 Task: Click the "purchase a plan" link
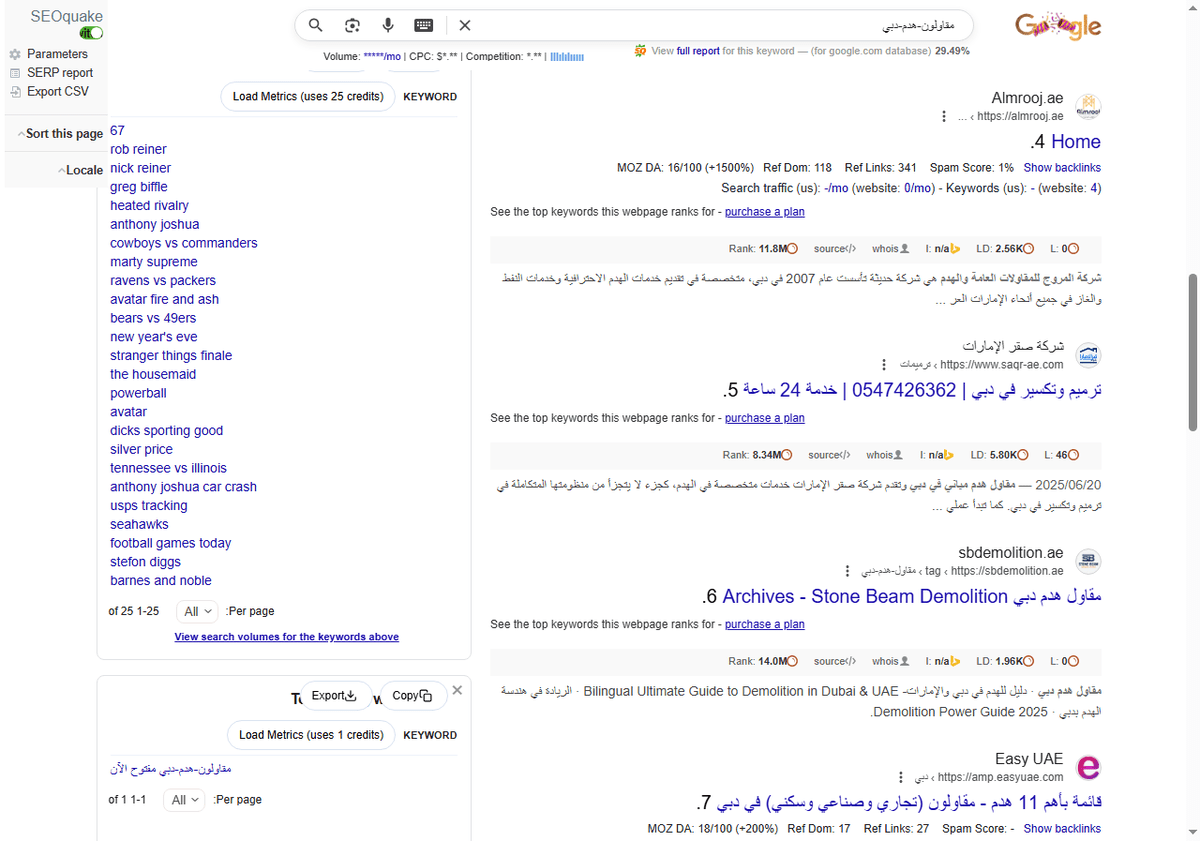click(x=764, y=211)
